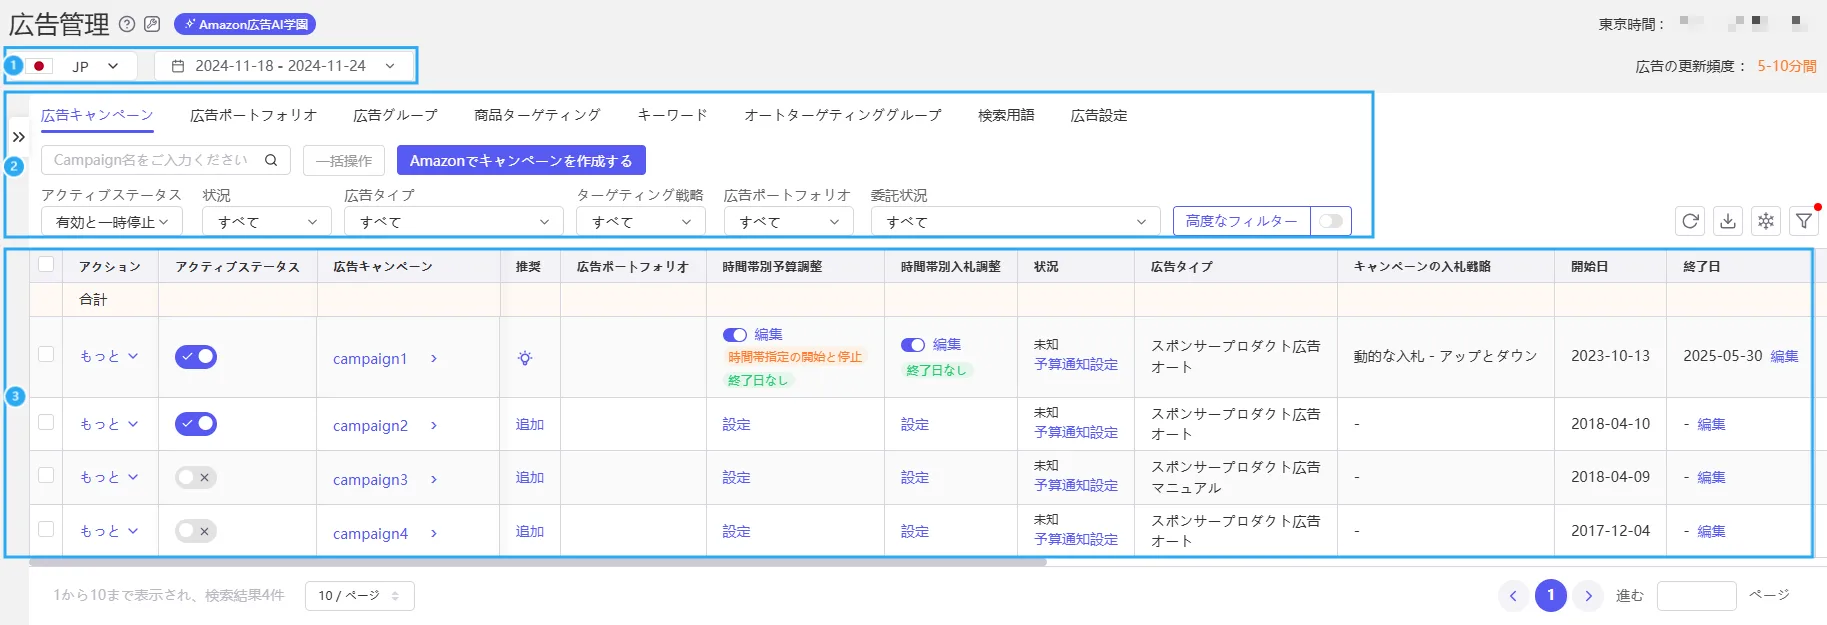Open the 10 / ページ page size selector
The height and width of the screenshot is (625, 1827).
(x=360, y=596)
